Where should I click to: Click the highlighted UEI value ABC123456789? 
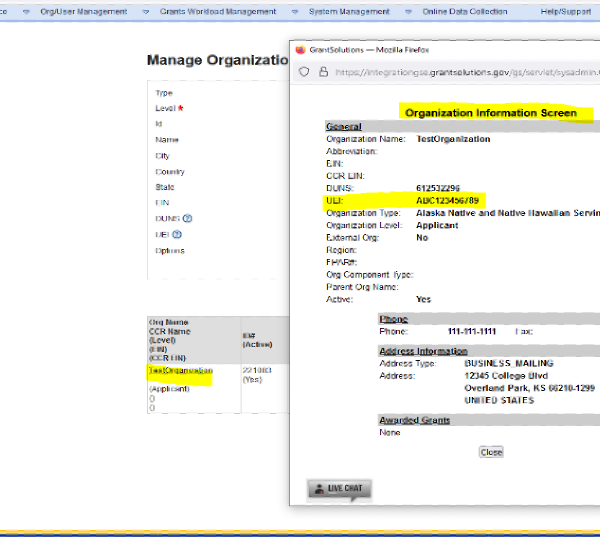coord(454,200)
